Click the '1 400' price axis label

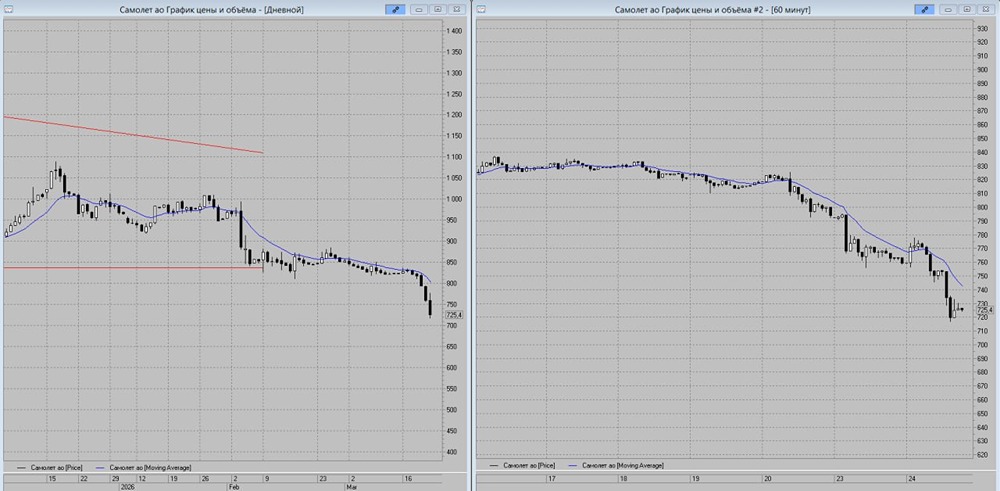(454, 31)
